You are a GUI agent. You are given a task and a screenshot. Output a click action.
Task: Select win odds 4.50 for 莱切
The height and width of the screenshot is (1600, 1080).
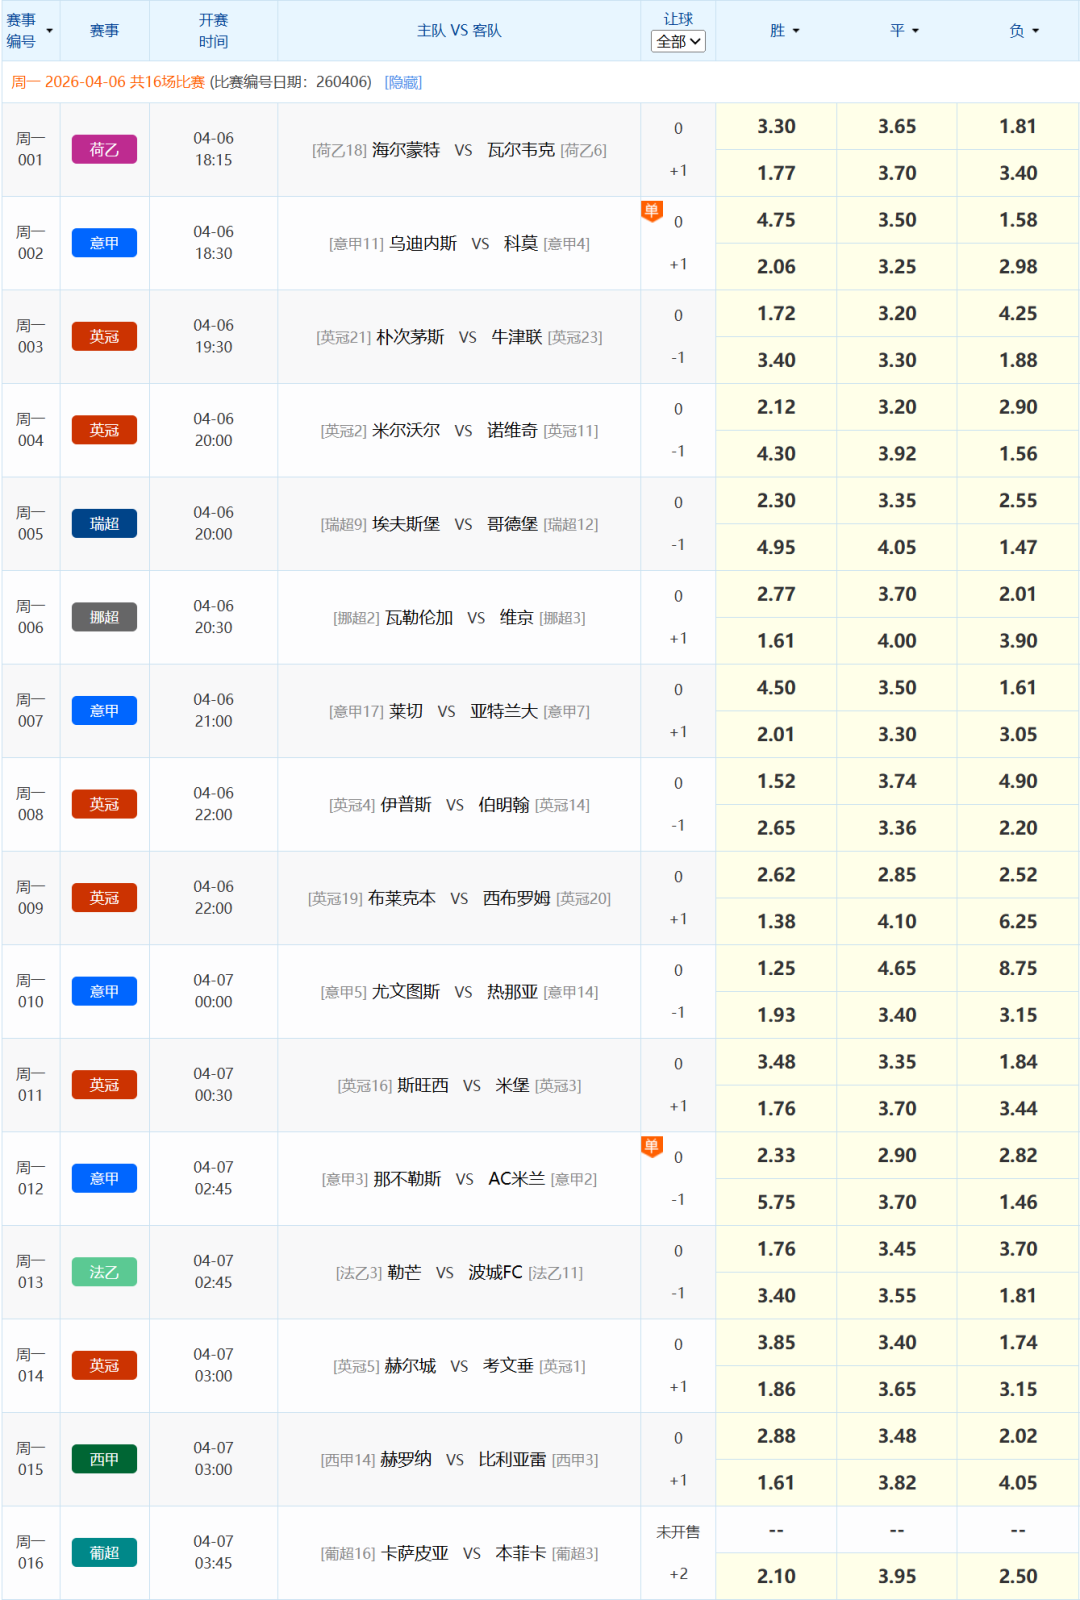776,688
